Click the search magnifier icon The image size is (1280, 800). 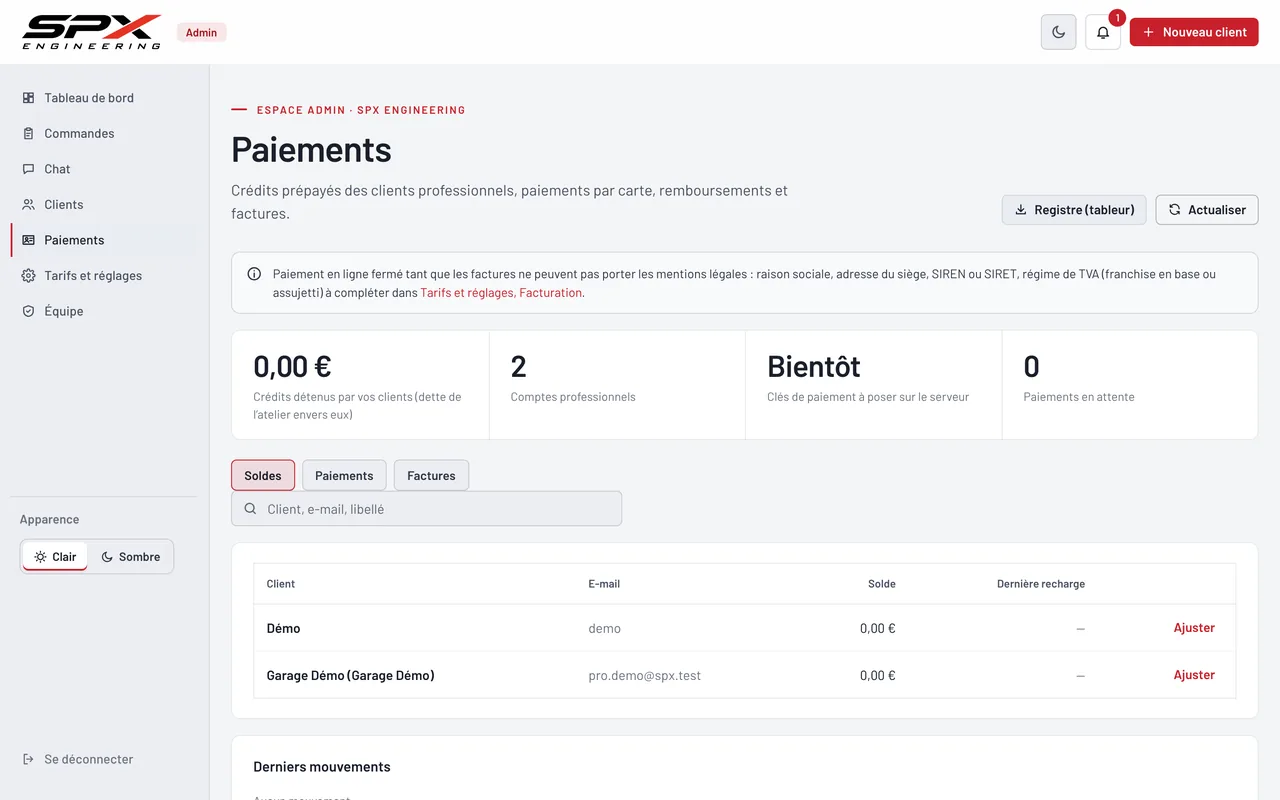(x=250, y=509)
